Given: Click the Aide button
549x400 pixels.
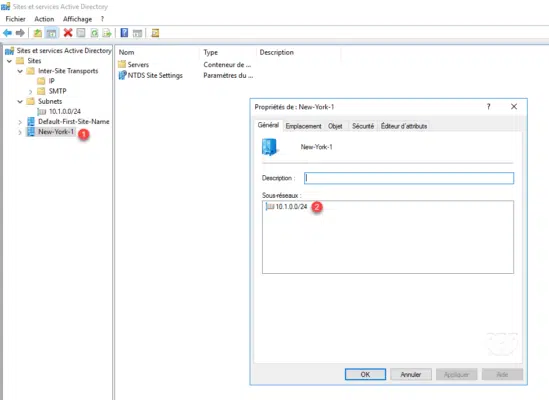Looking at the screenshot, I should coord(502,374).
